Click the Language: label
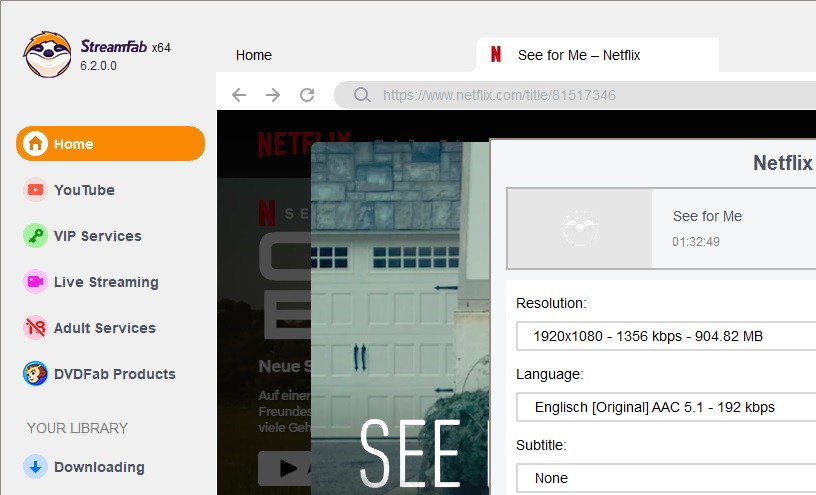Image resolution: width=816 pixels, height=495 pixels. click(550, 374)
